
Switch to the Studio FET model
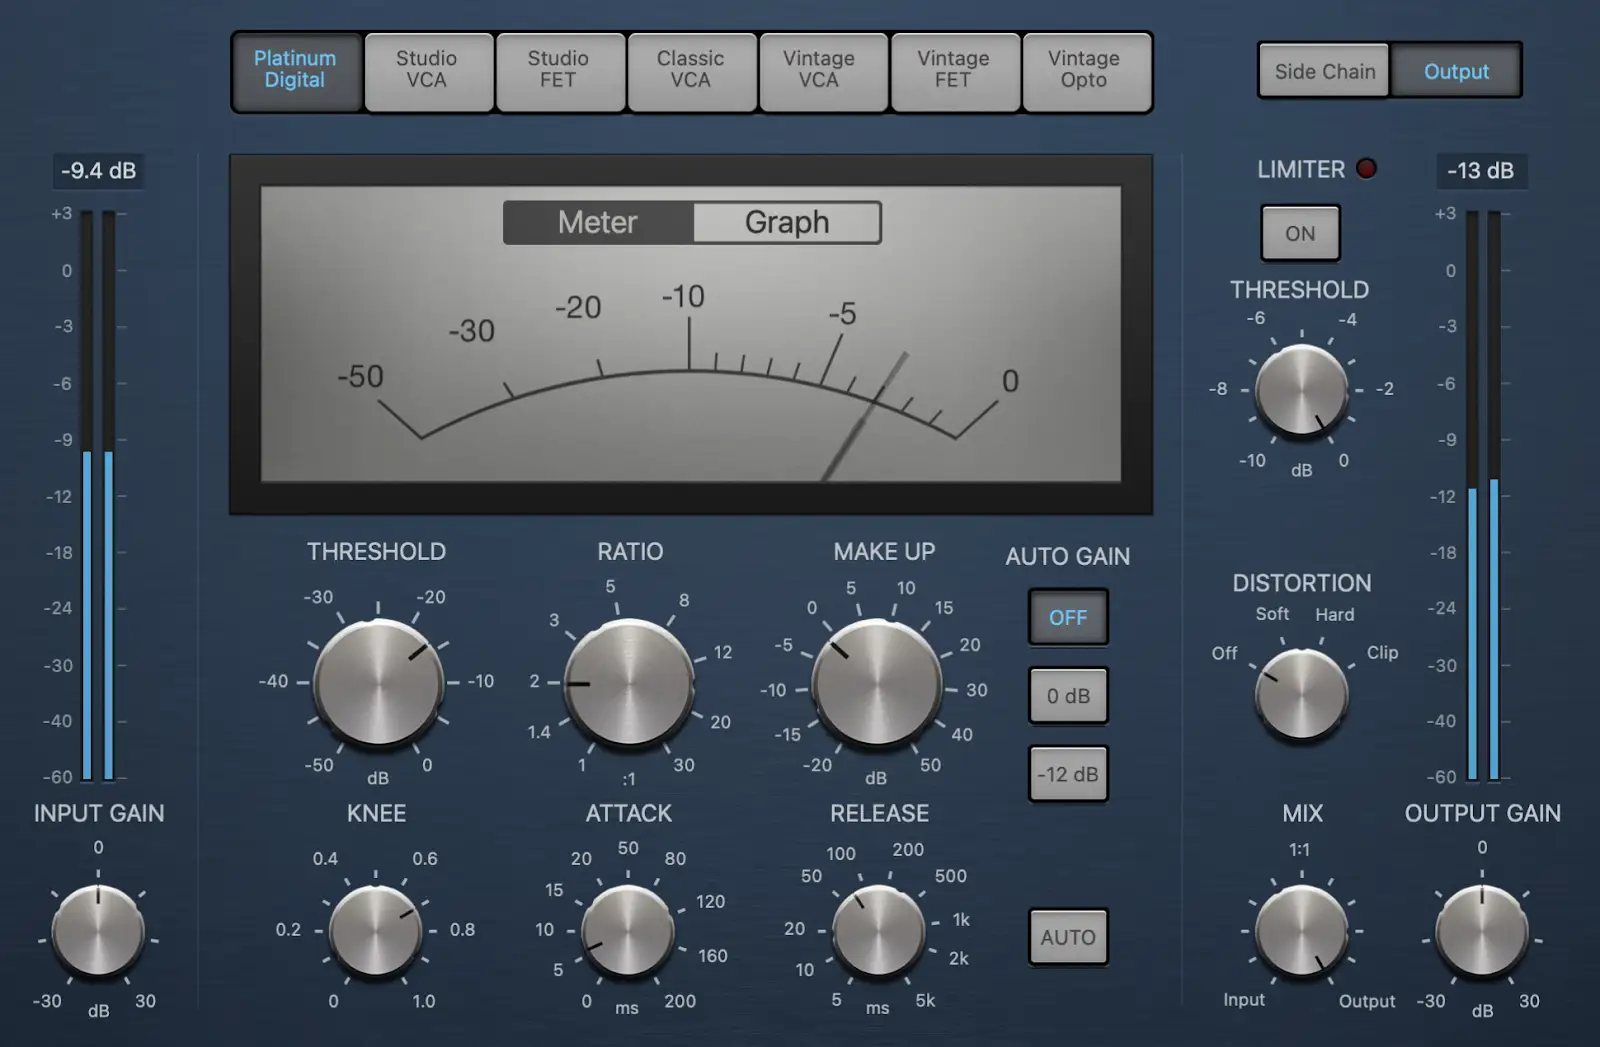tap(558, 70)
